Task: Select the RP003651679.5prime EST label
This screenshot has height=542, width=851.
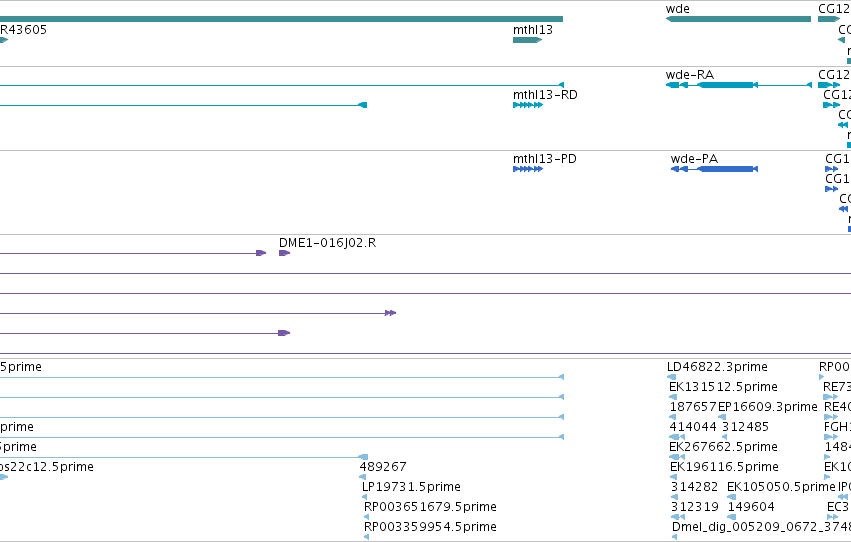Action: tap(430, 507)
